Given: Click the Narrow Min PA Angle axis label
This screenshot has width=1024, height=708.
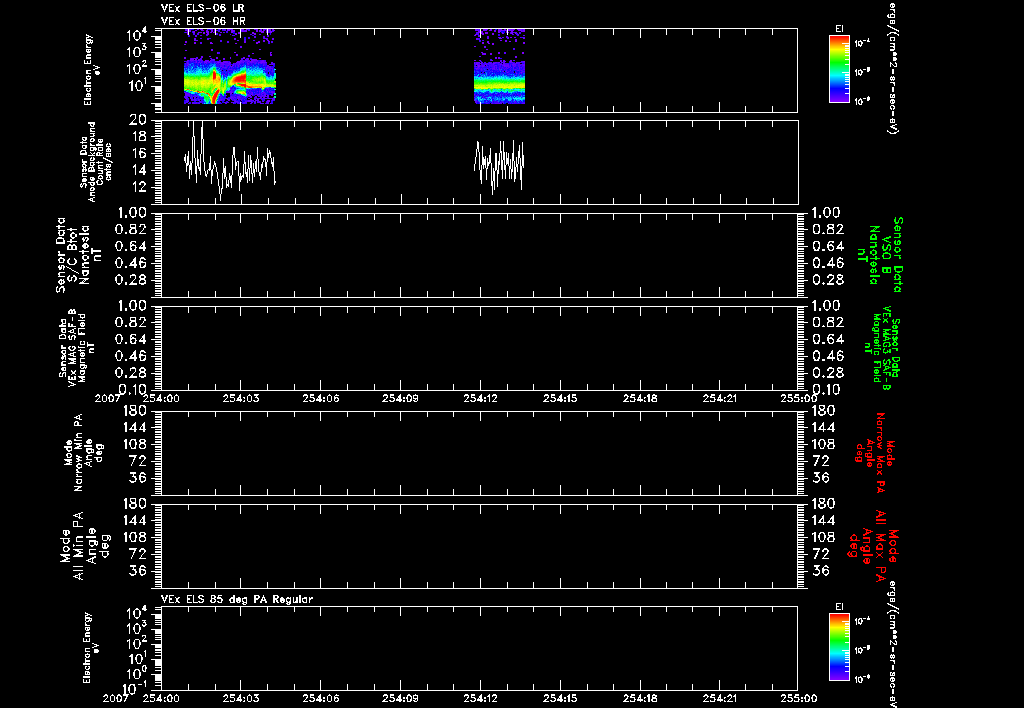Looking at the screenshot, I should (84, 452).
